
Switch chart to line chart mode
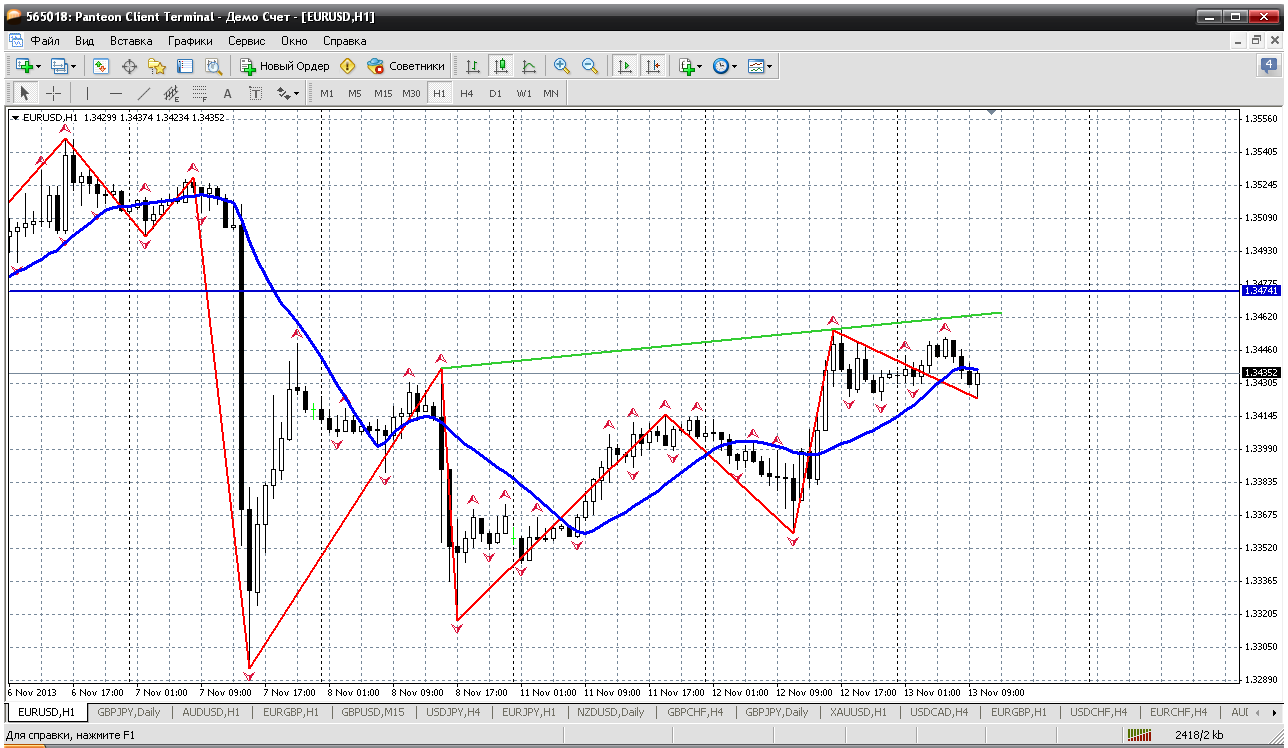click(528, 66)
